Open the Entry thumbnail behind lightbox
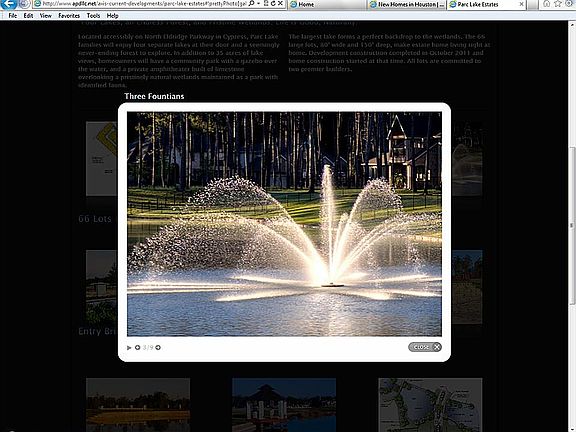Image resolution: width=576 pixels, height=432 pixels. pyautogui.click(x=101, y=287)
